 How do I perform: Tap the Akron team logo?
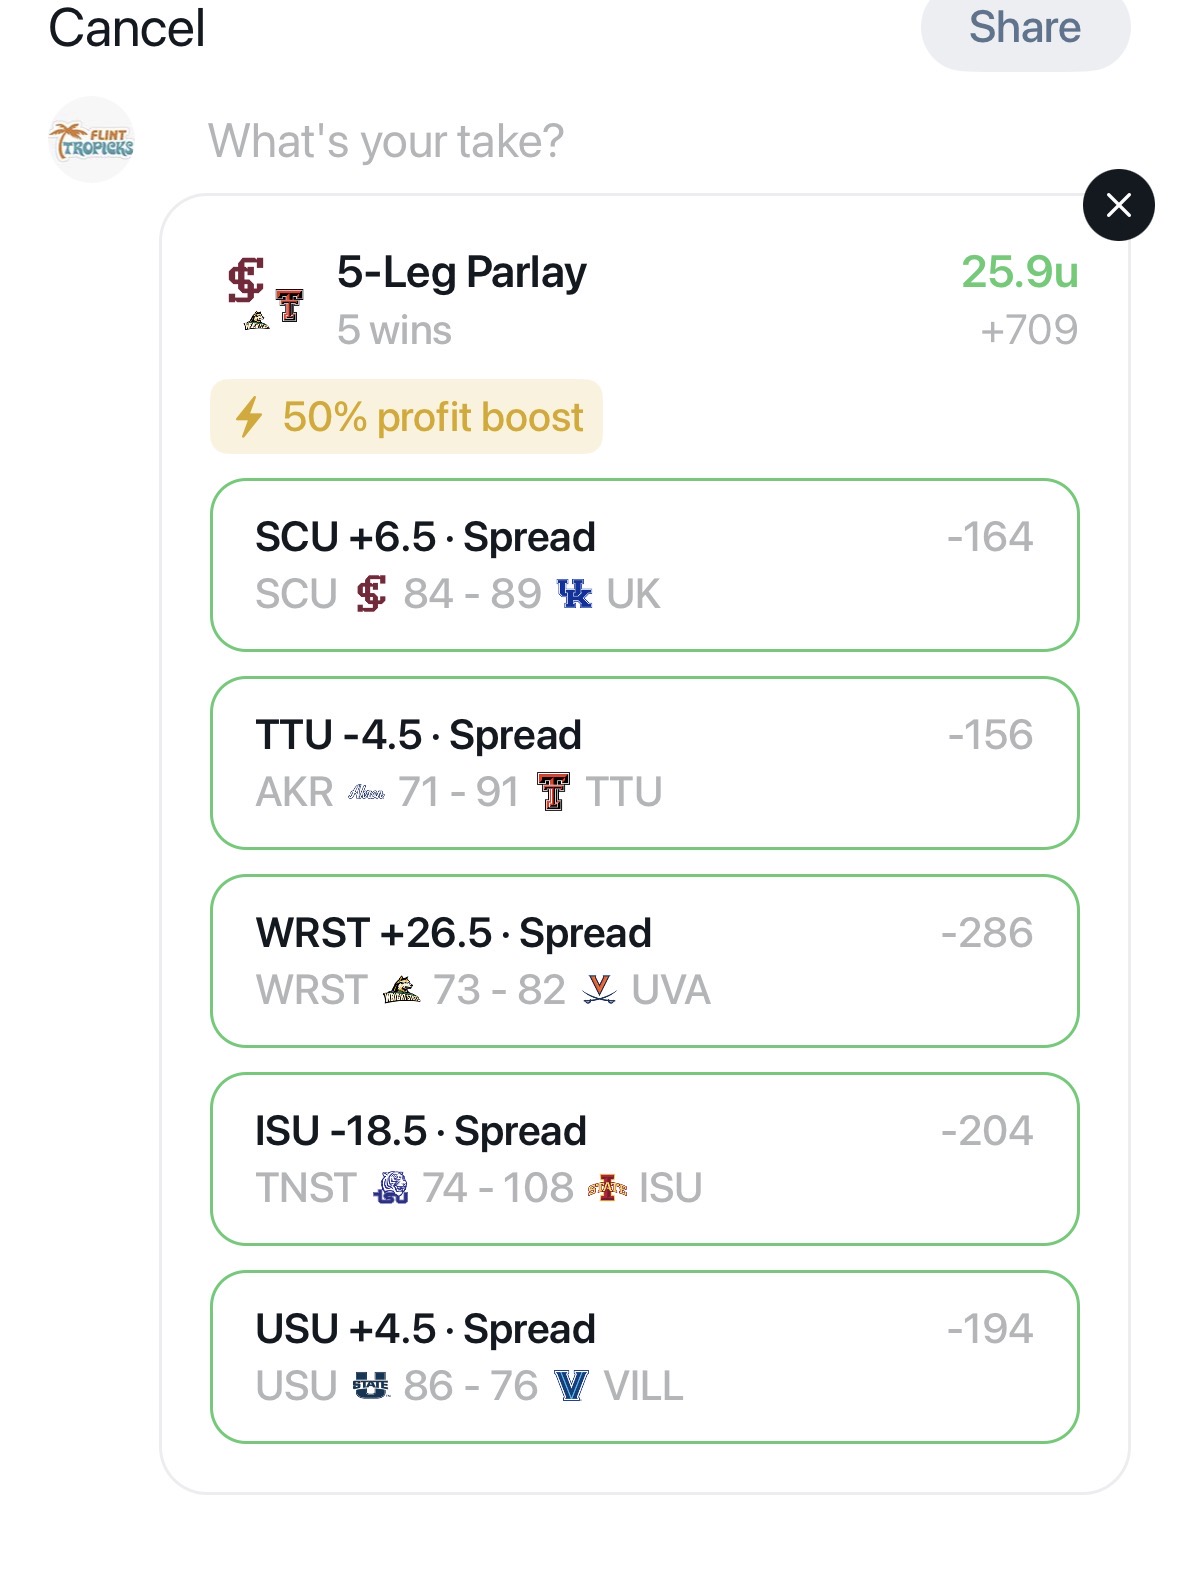pos(366,793)
